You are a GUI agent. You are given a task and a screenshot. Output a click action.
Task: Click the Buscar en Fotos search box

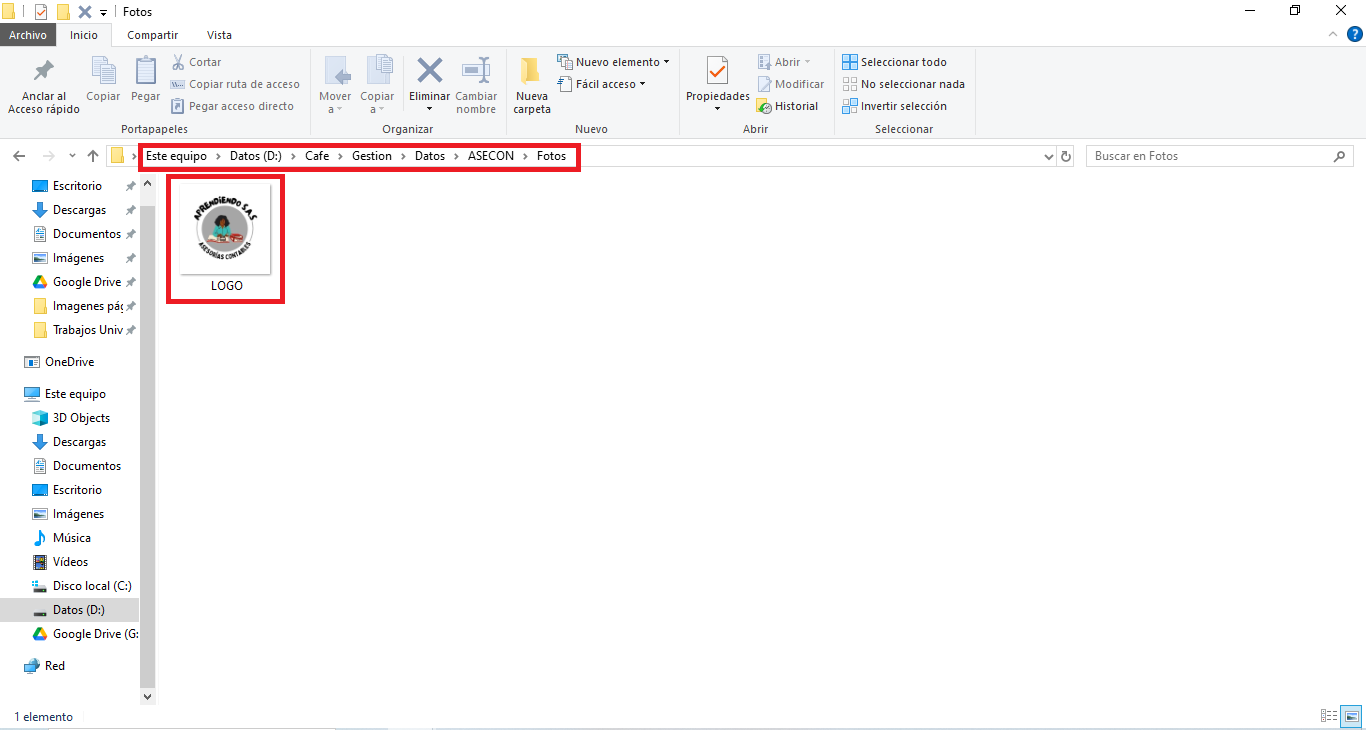pos(1210,156)
